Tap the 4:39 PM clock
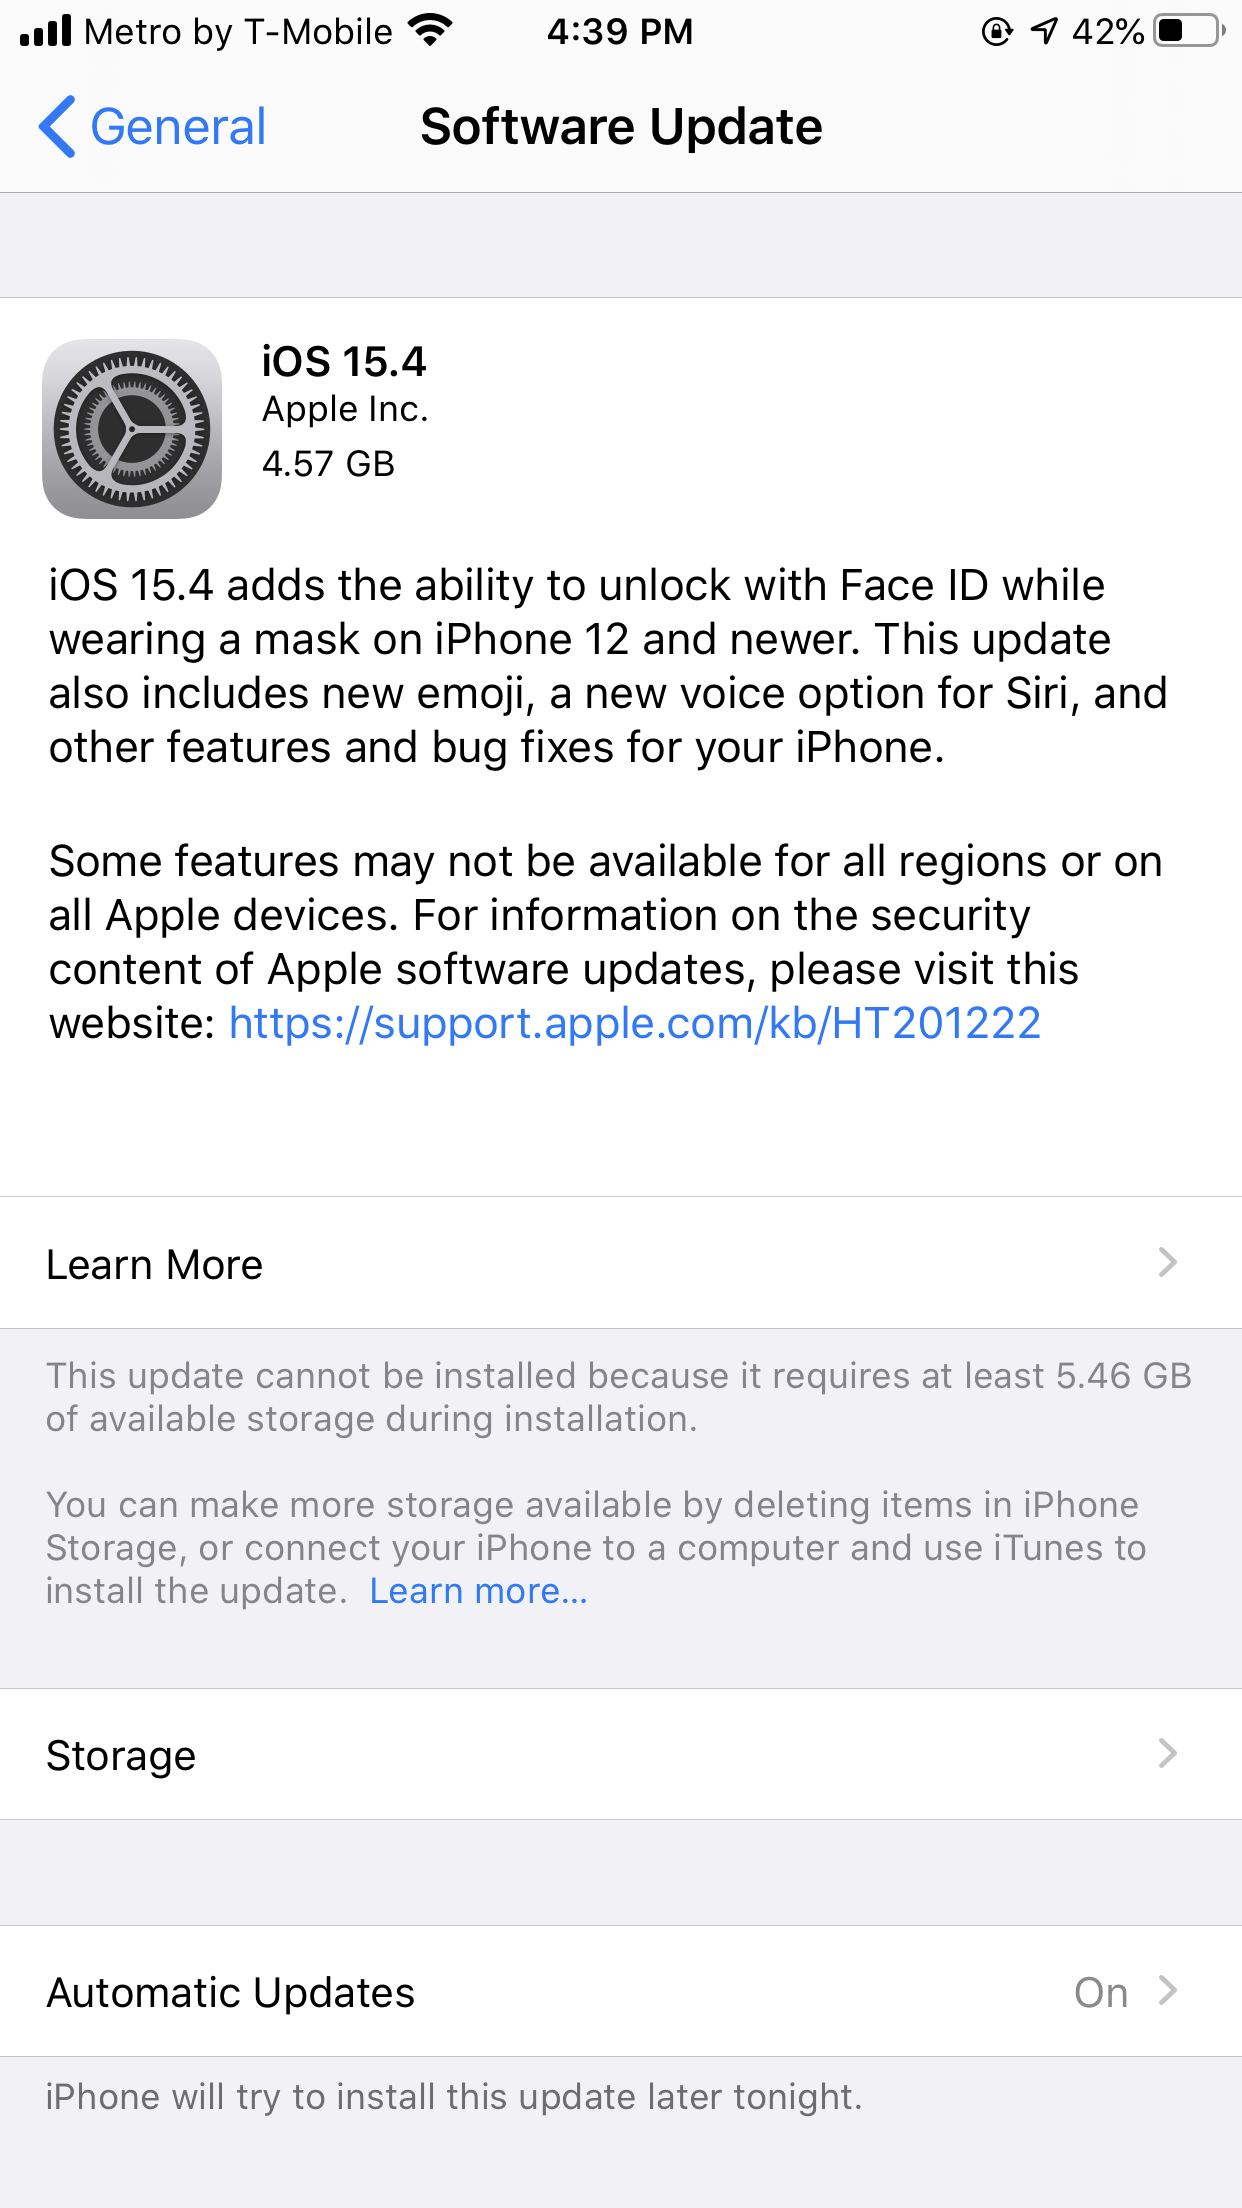The width and height of the screenshot is (1242, 2208). tap(619, 31)
